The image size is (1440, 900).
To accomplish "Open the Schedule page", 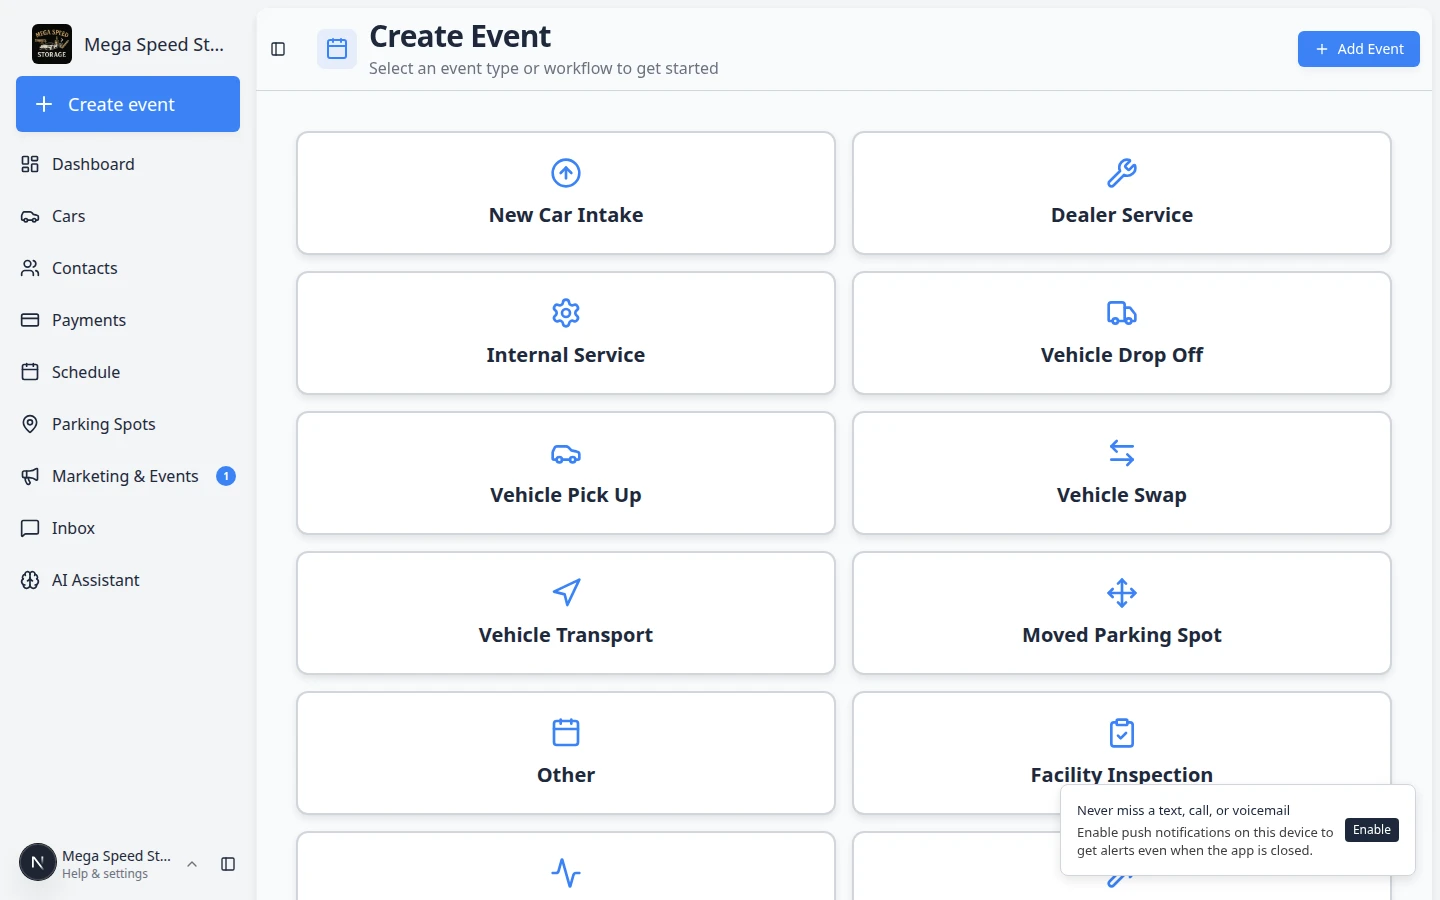I will click(x=128, y=372).
